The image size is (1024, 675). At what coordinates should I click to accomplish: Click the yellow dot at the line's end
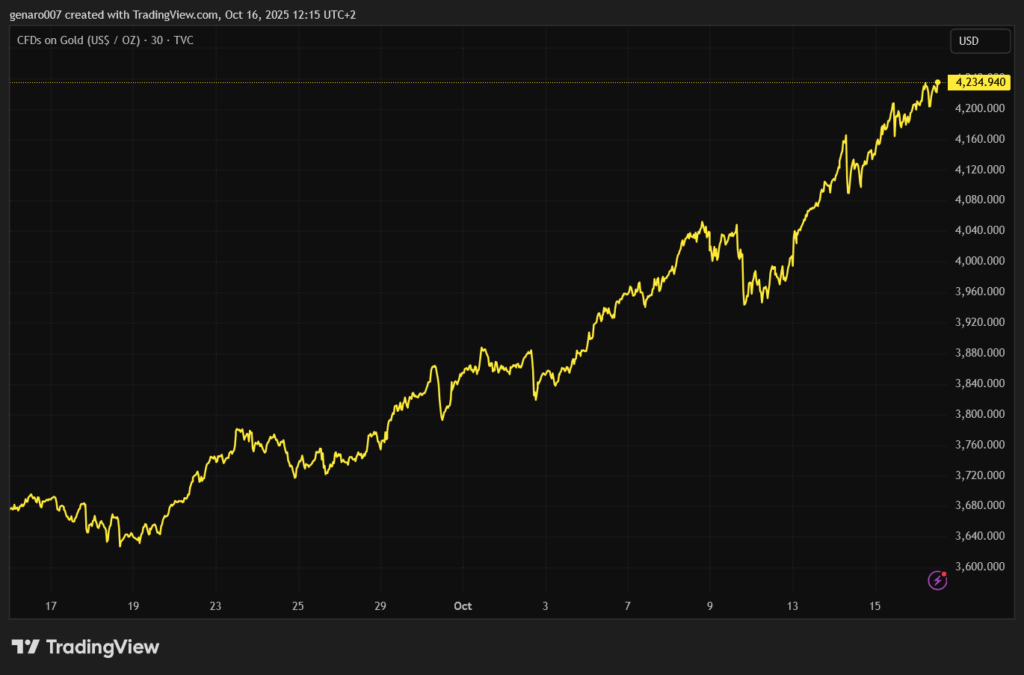tap(937, 82)
